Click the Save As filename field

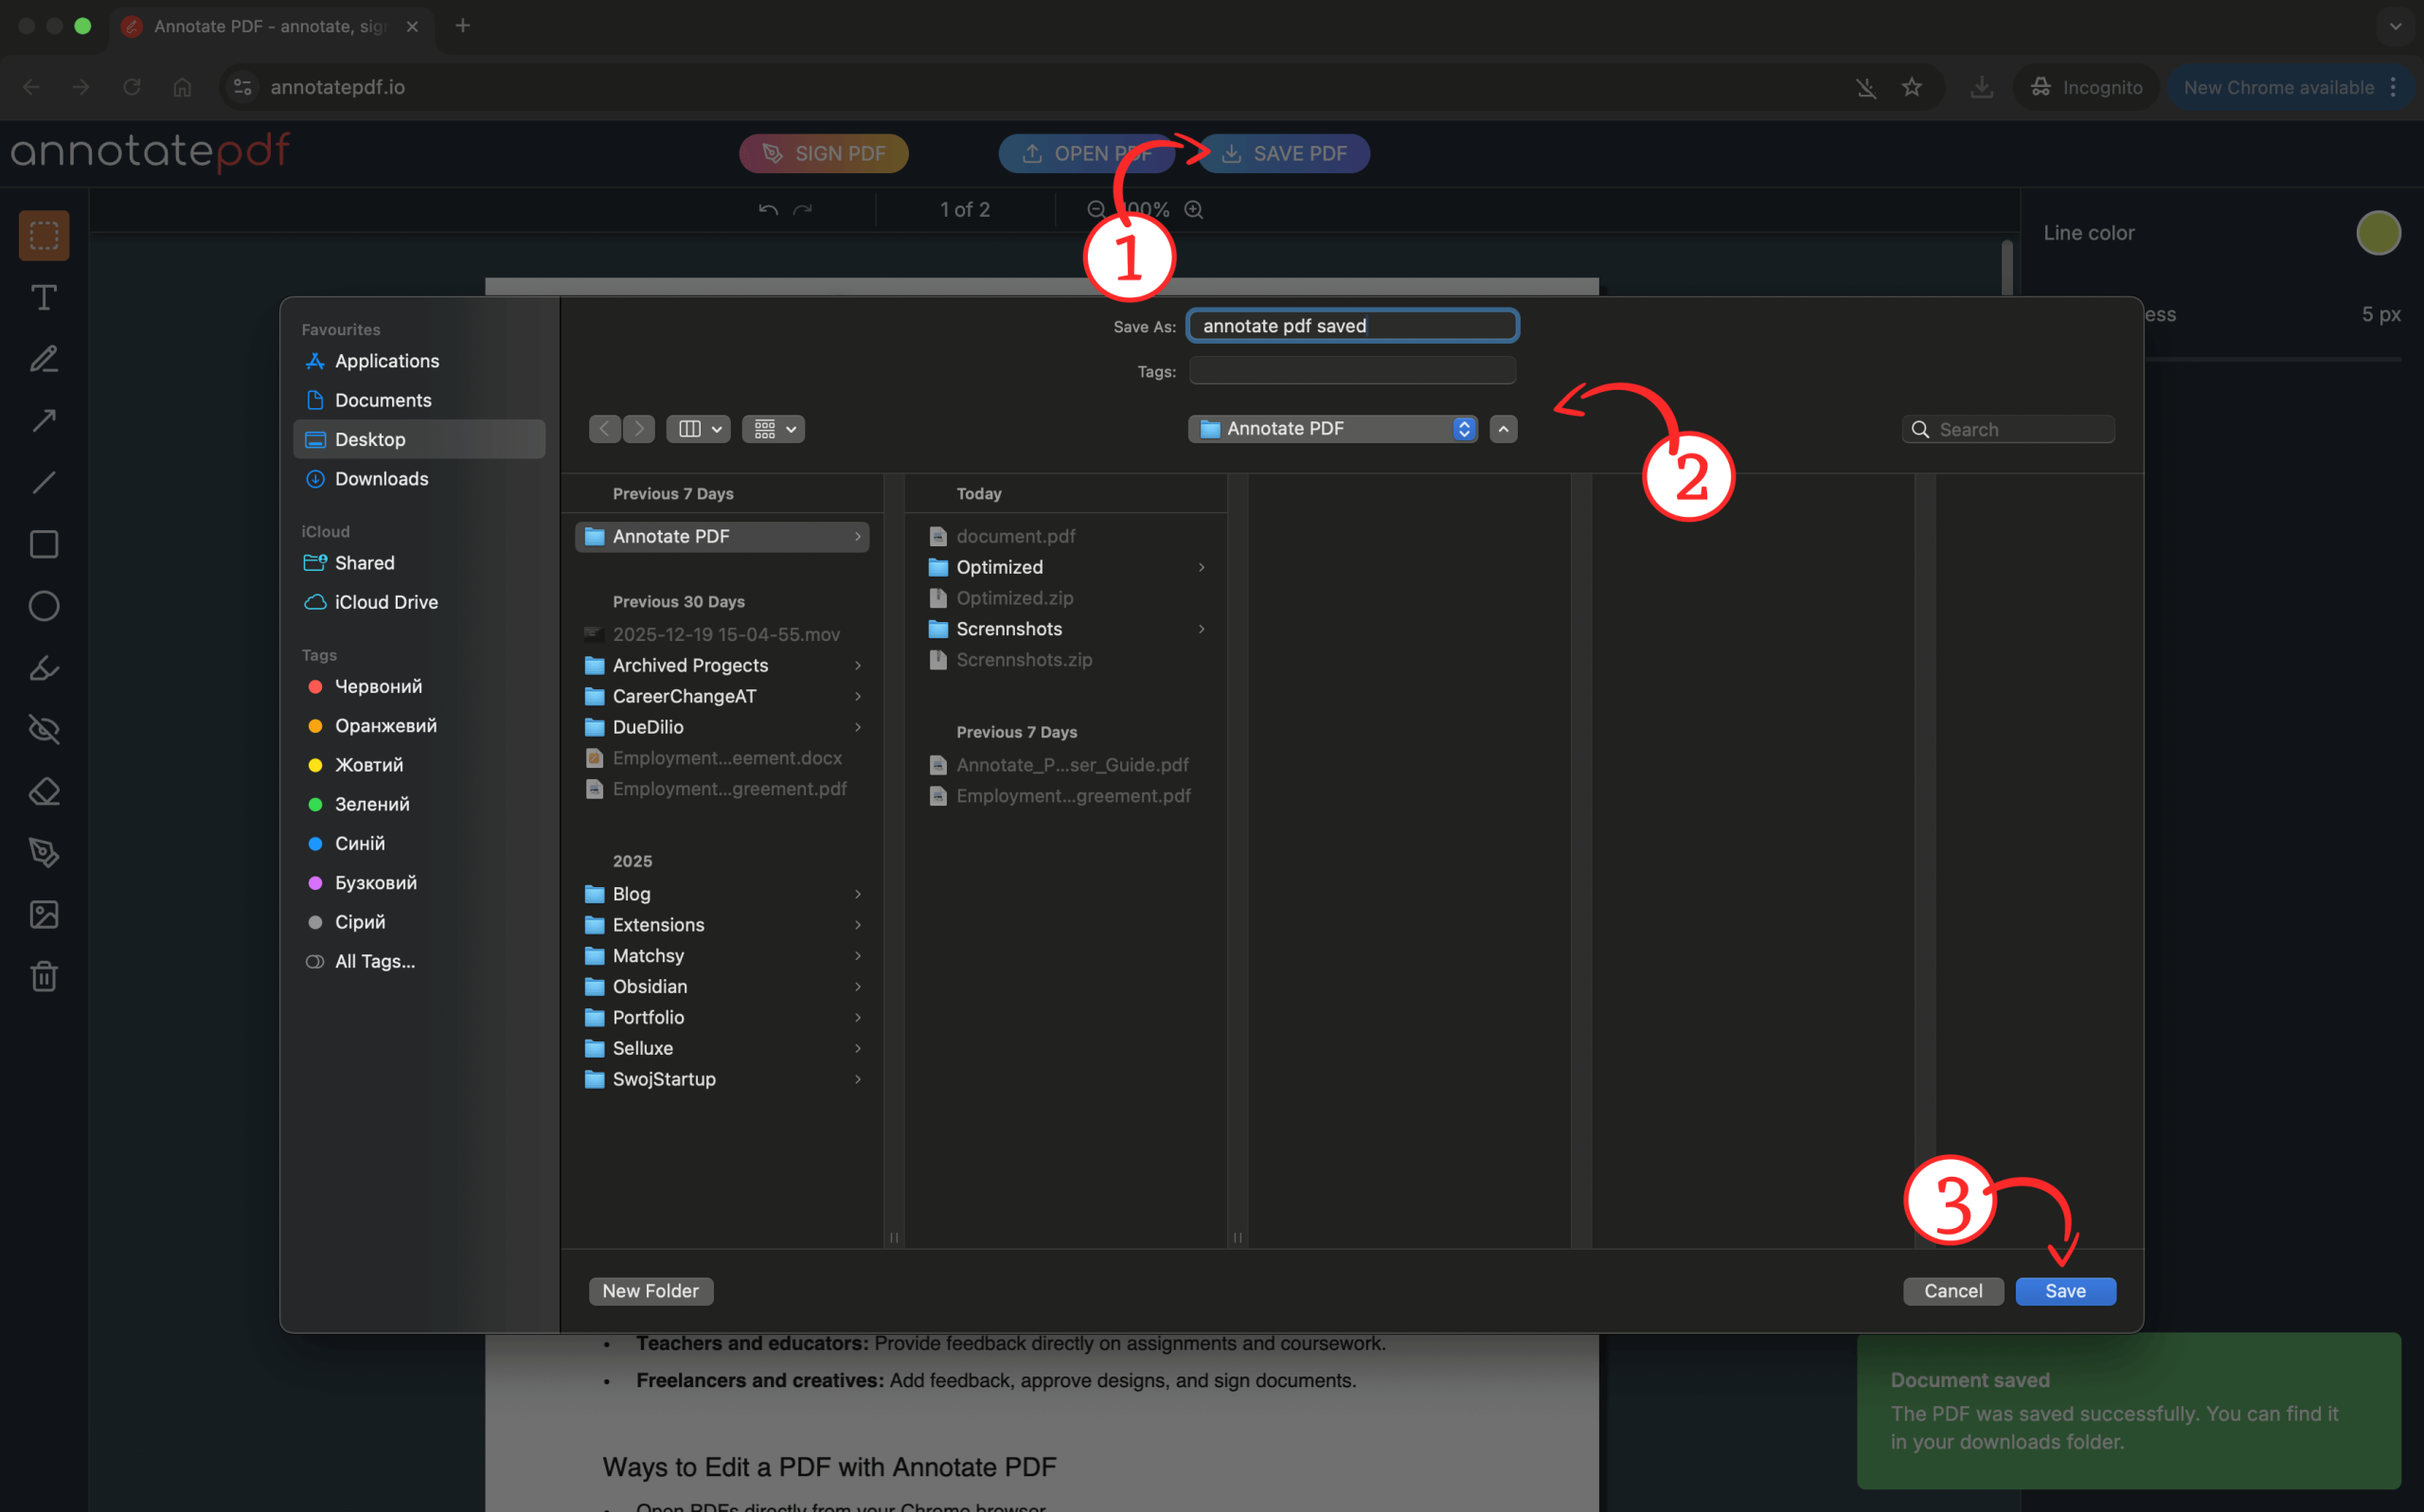(x=1352, y=326)
